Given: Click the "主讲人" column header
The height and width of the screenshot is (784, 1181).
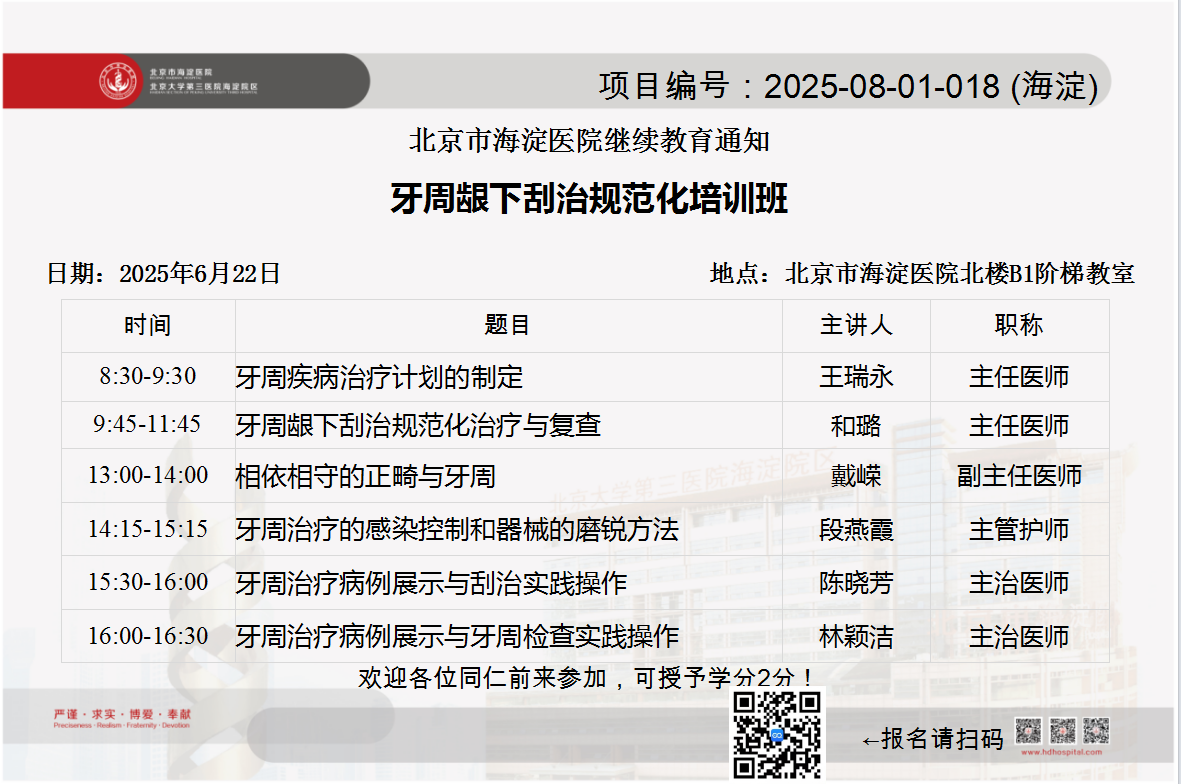Looking at the screenshot, I should coord(856,325).
